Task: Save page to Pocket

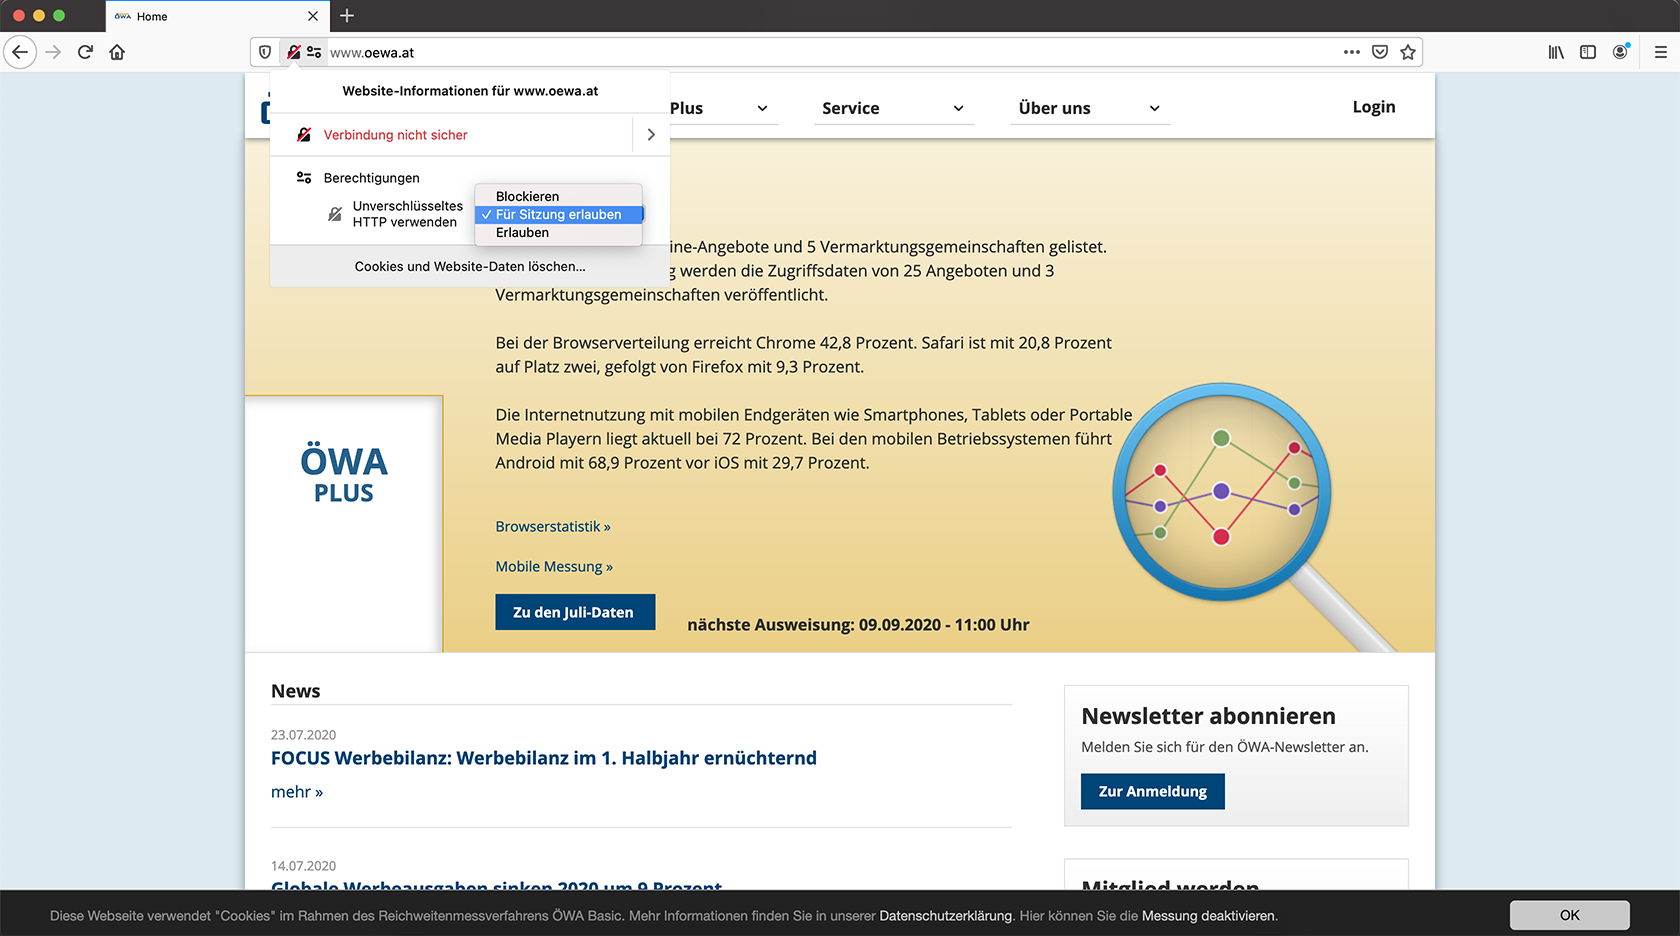Action: pos(1380,52)
